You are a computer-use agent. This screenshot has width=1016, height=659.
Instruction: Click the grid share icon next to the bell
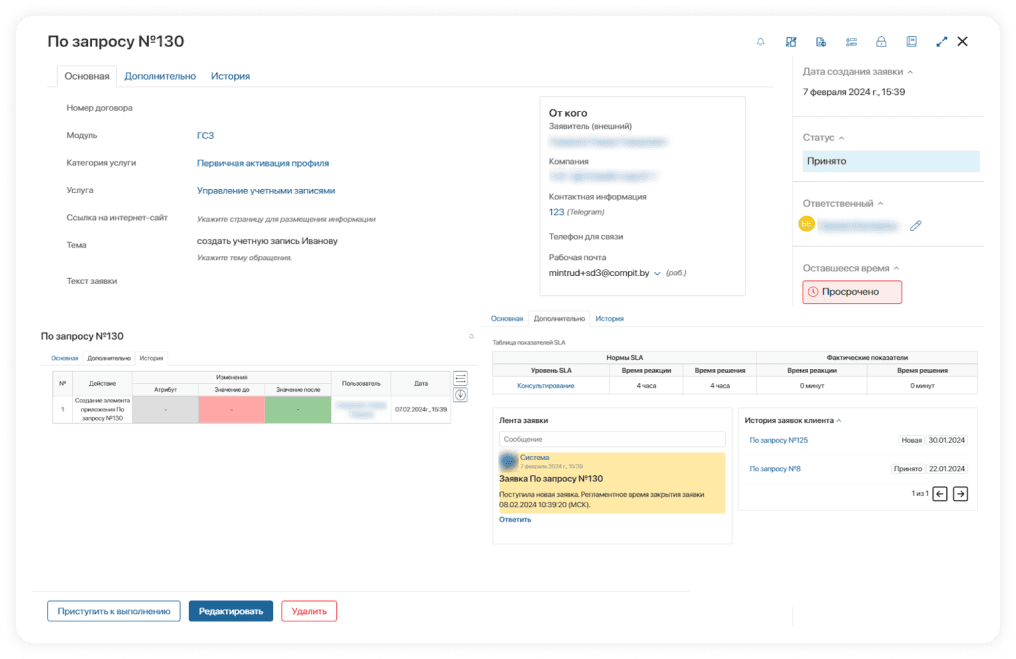pos(791,42)
